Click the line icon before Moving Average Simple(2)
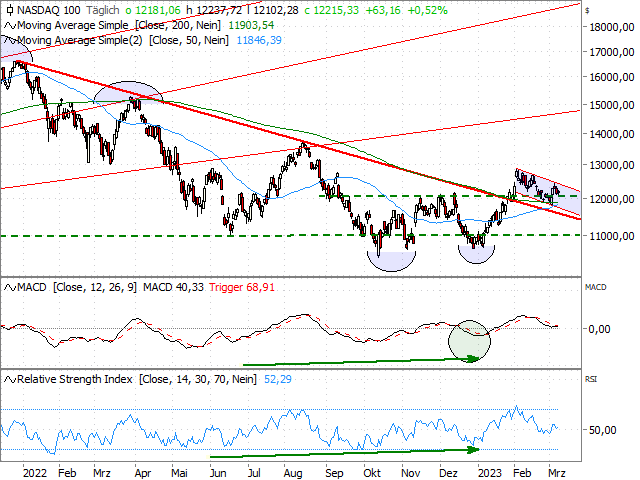Viewport: 640px width, 480px height. (10, 40)
